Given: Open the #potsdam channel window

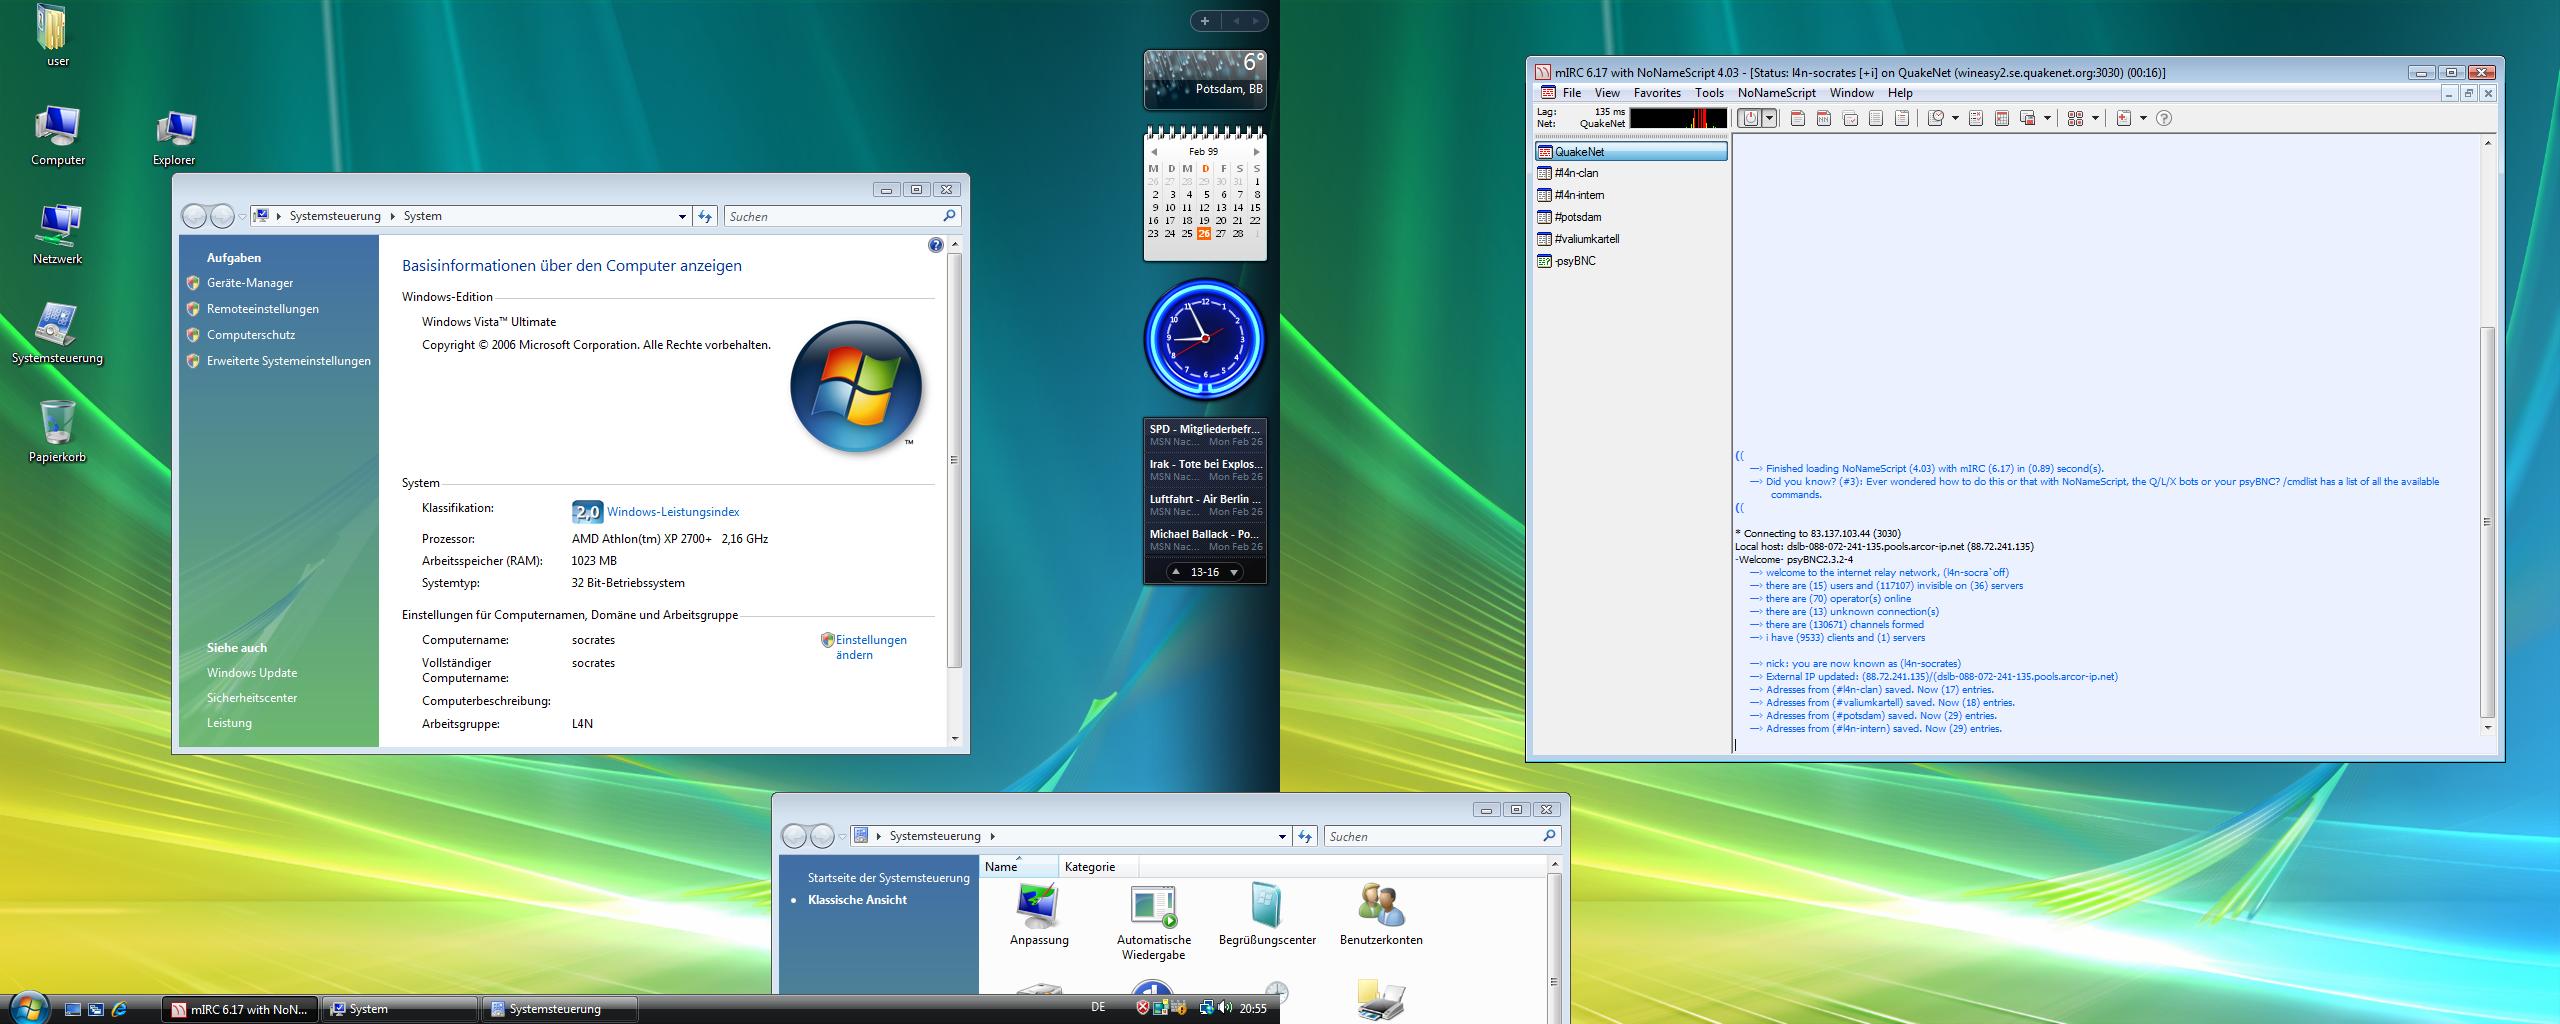Looking at the screenshot, I should pyautogui.click(x=1578, y=217).
